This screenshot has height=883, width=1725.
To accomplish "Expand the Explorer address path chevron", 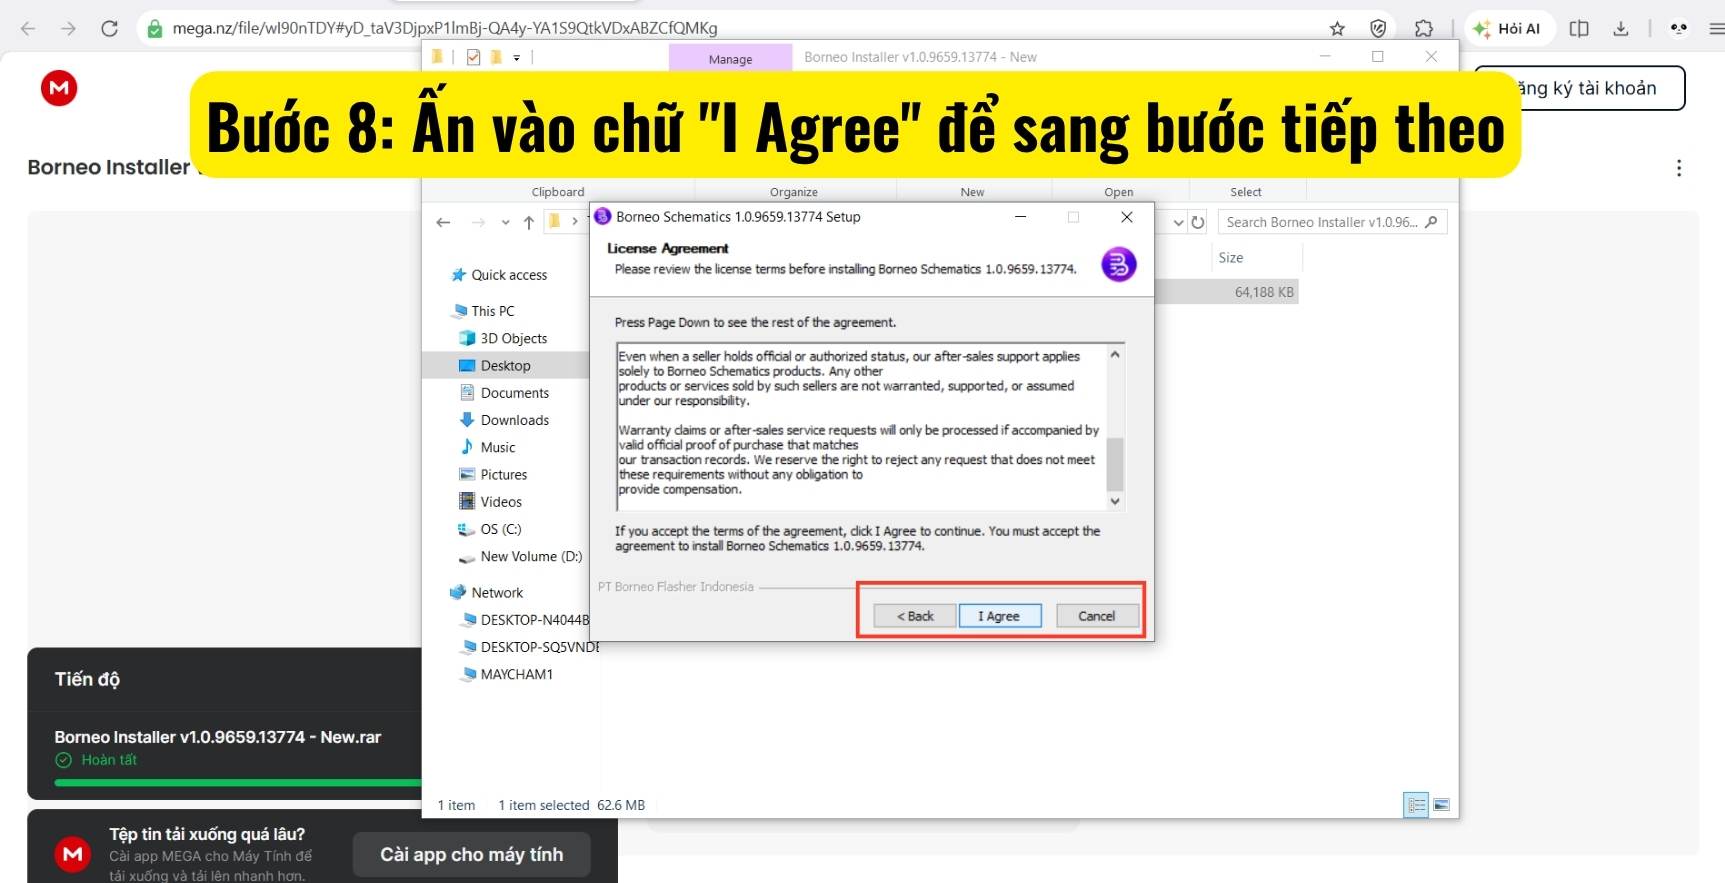I will (575, 222).
